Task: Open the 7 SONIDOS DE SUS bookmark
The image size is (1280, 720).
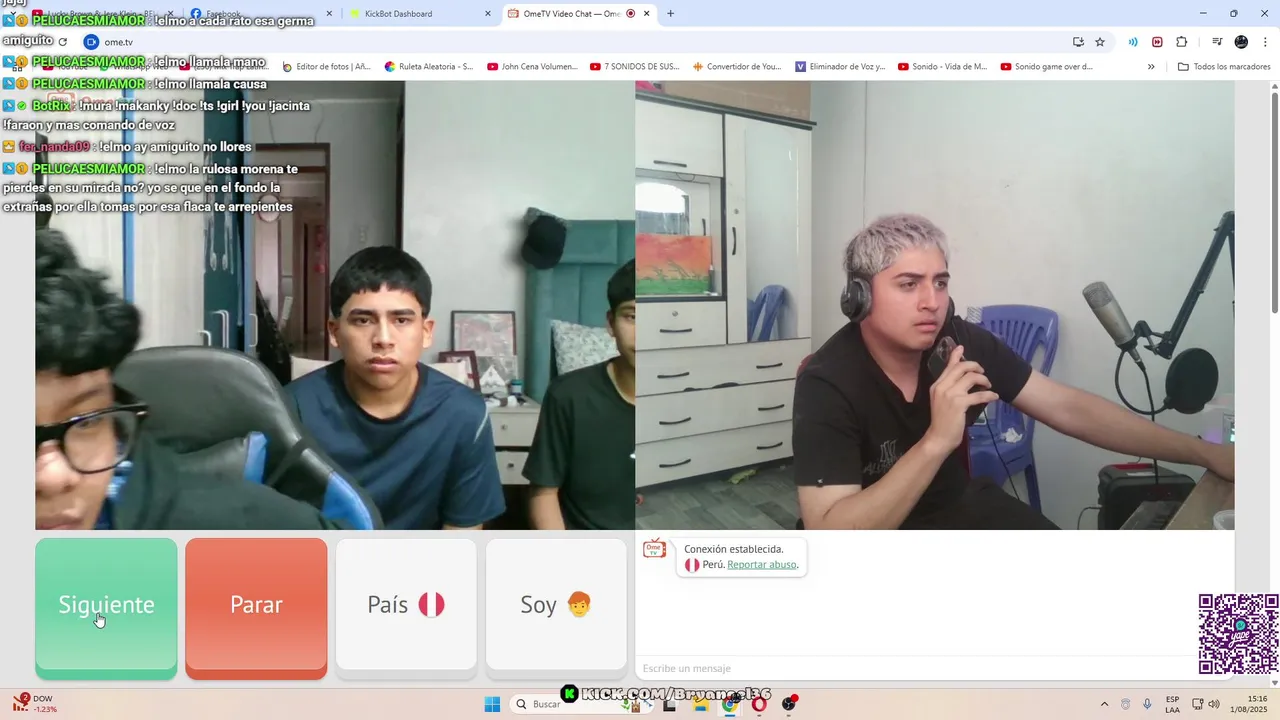Action: coord(635,67)
